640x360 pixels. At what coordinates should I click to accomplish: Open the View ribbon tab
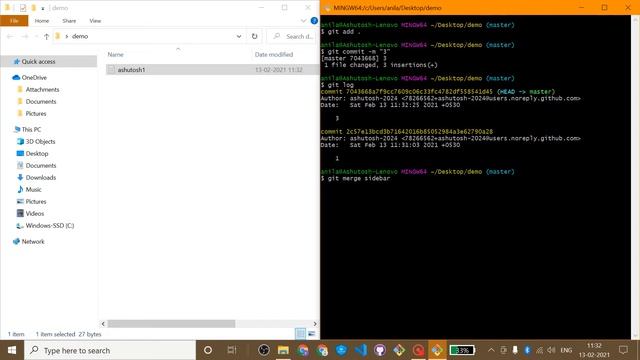95,20
